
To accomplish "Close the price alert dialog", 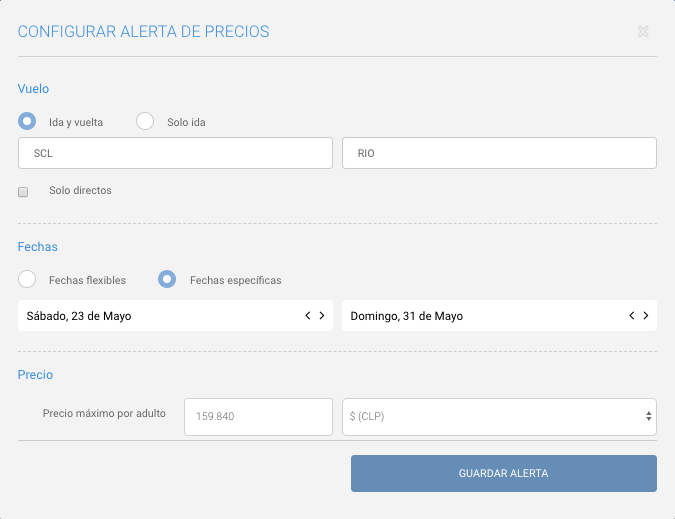I will tap(643, 31).
